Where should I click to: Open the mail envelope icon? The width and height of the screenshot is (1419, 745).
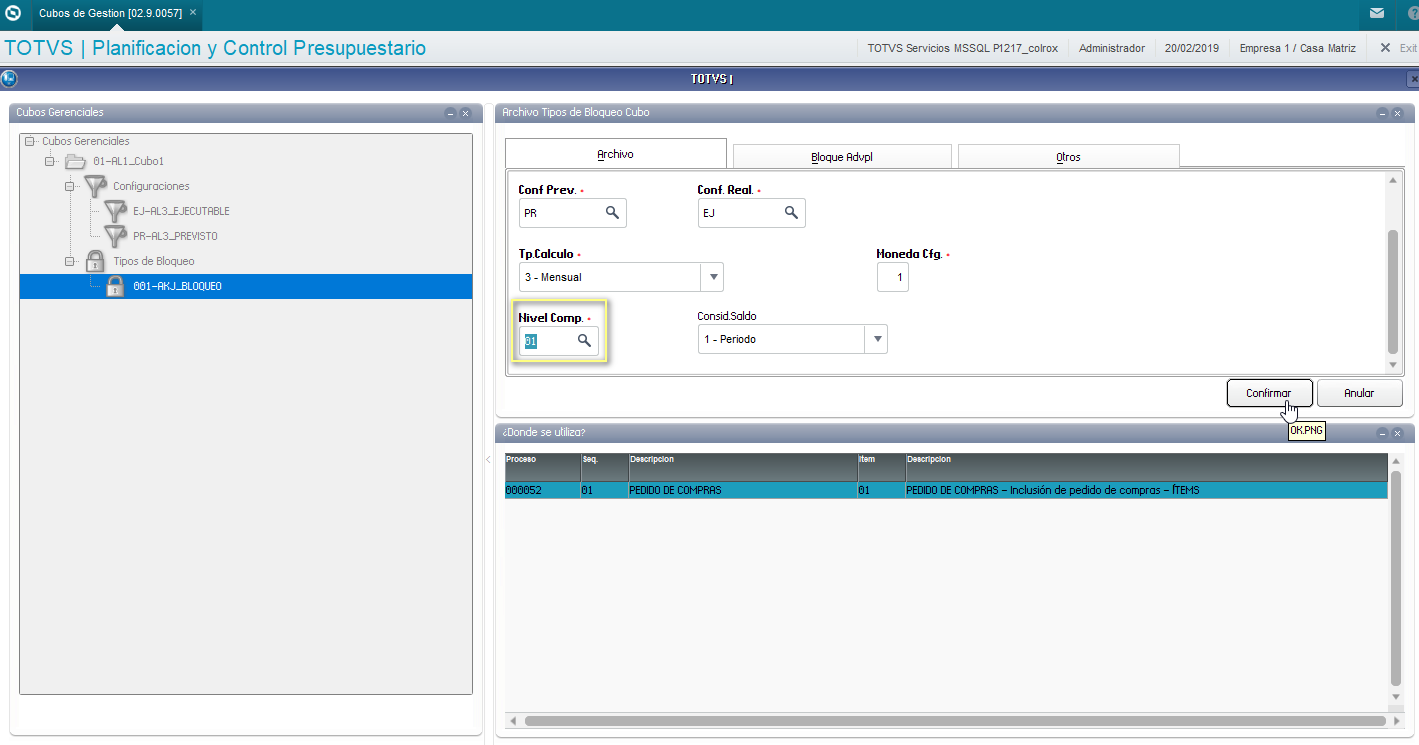point(1377,14)
